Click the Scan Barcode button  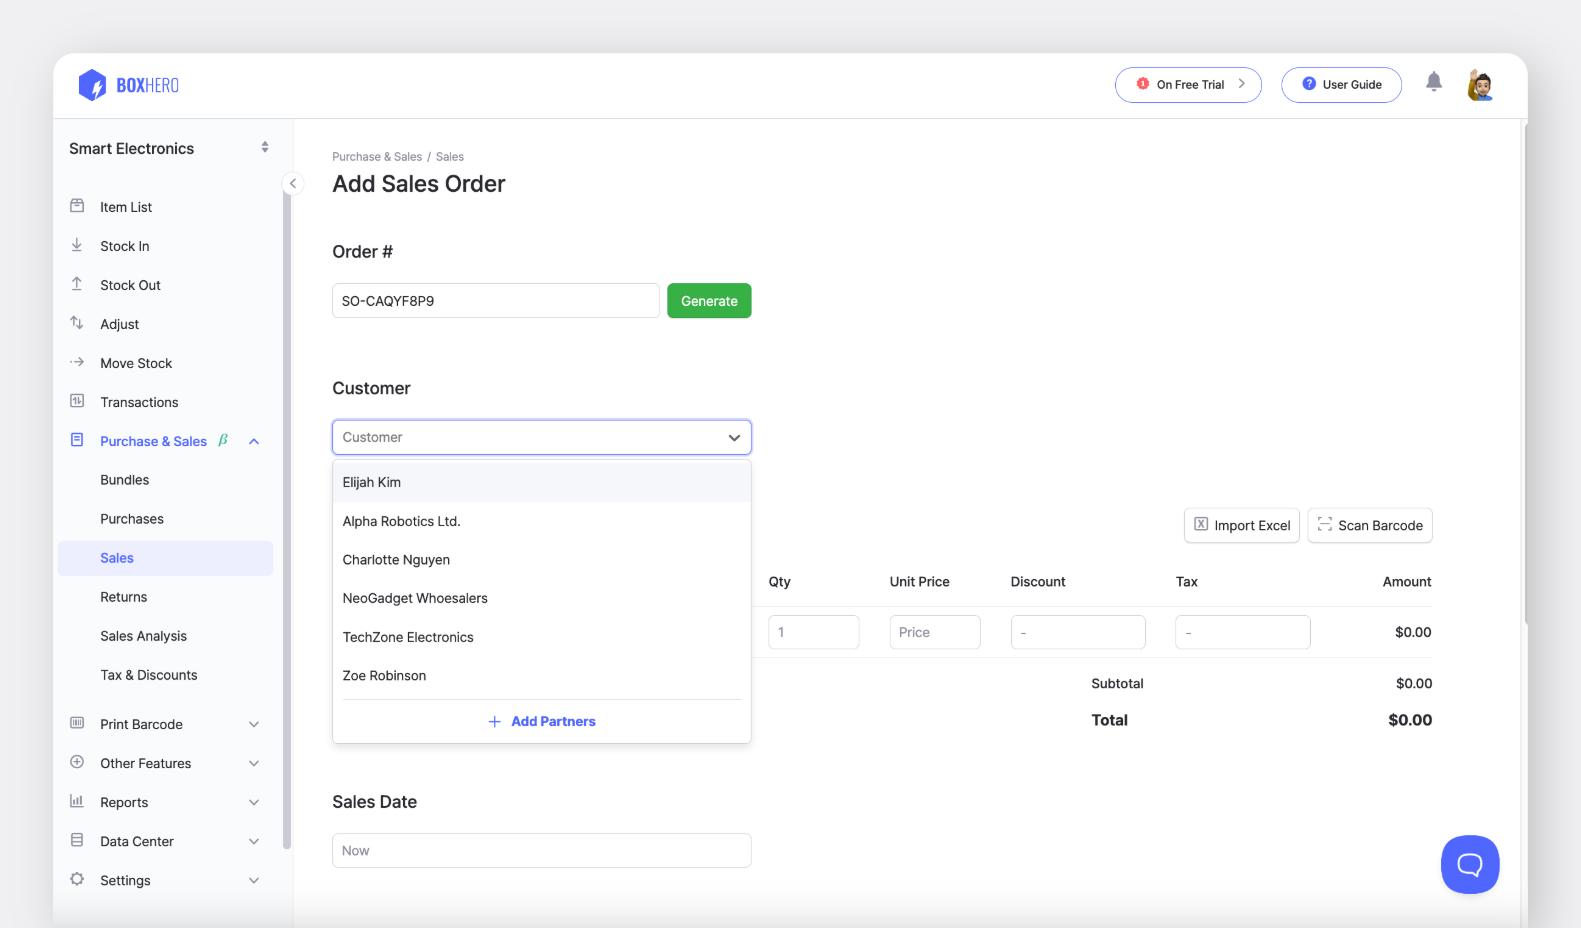[1370, 525]
